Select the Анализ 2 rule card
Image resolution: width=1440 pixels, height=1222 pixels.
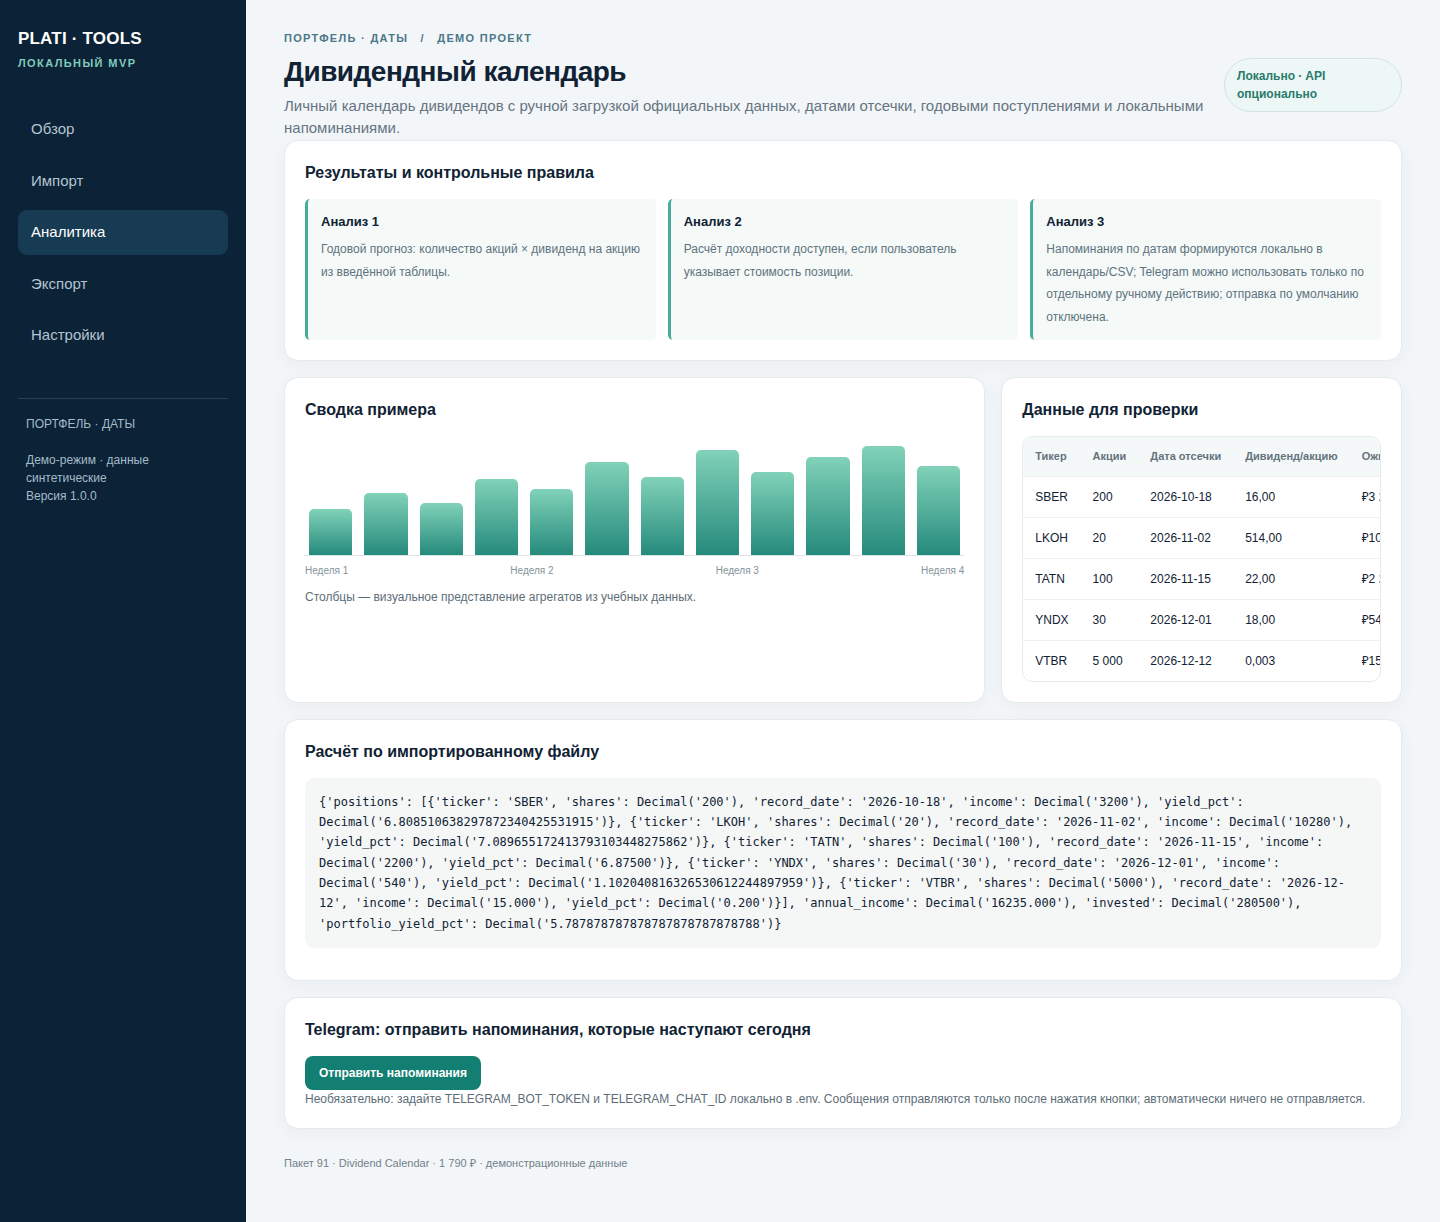coord(843,269)
